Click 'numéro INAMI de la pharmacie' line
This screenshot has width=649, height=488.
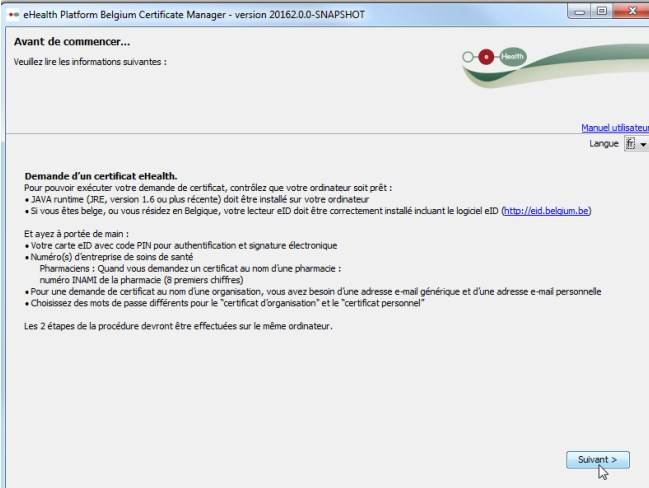point(142,280)
